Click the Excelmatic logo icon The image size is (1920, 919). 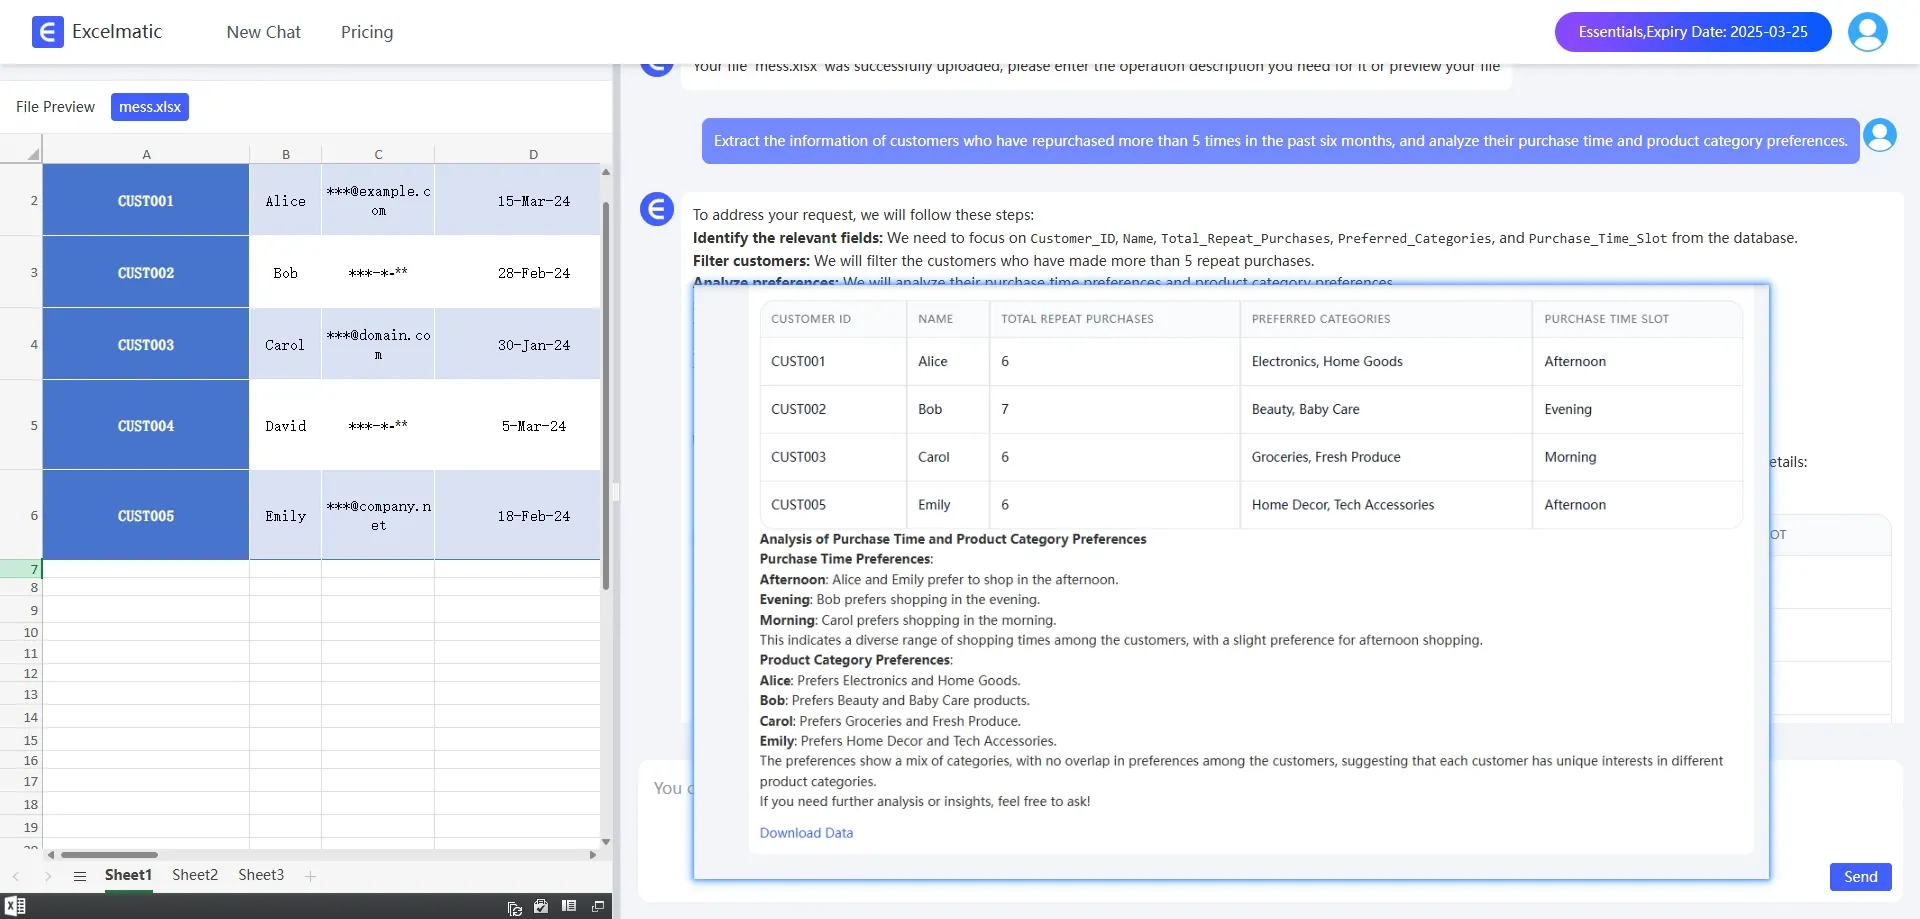point(47,32)
